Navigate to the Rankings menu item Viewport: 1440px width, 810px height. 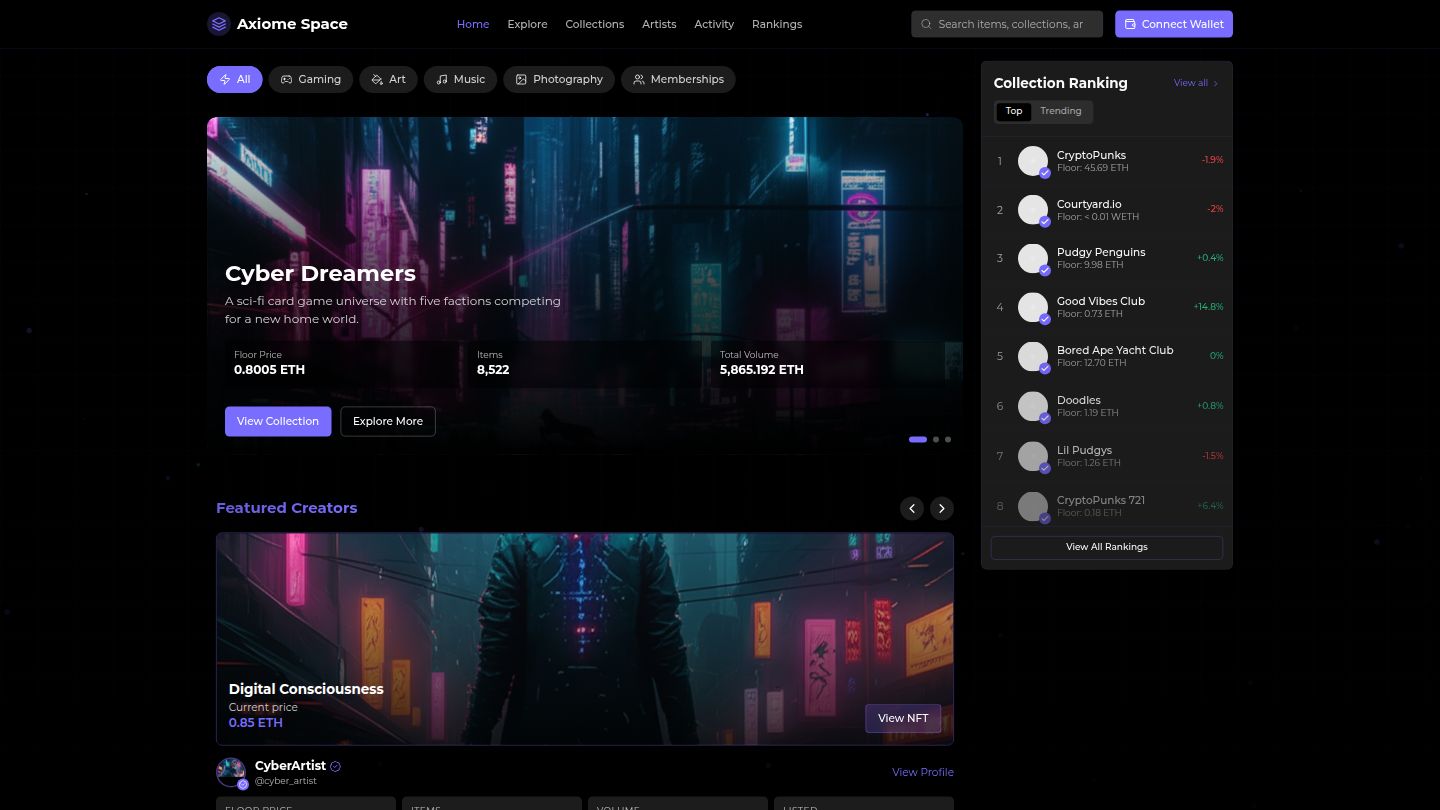(x=777, y=23)
